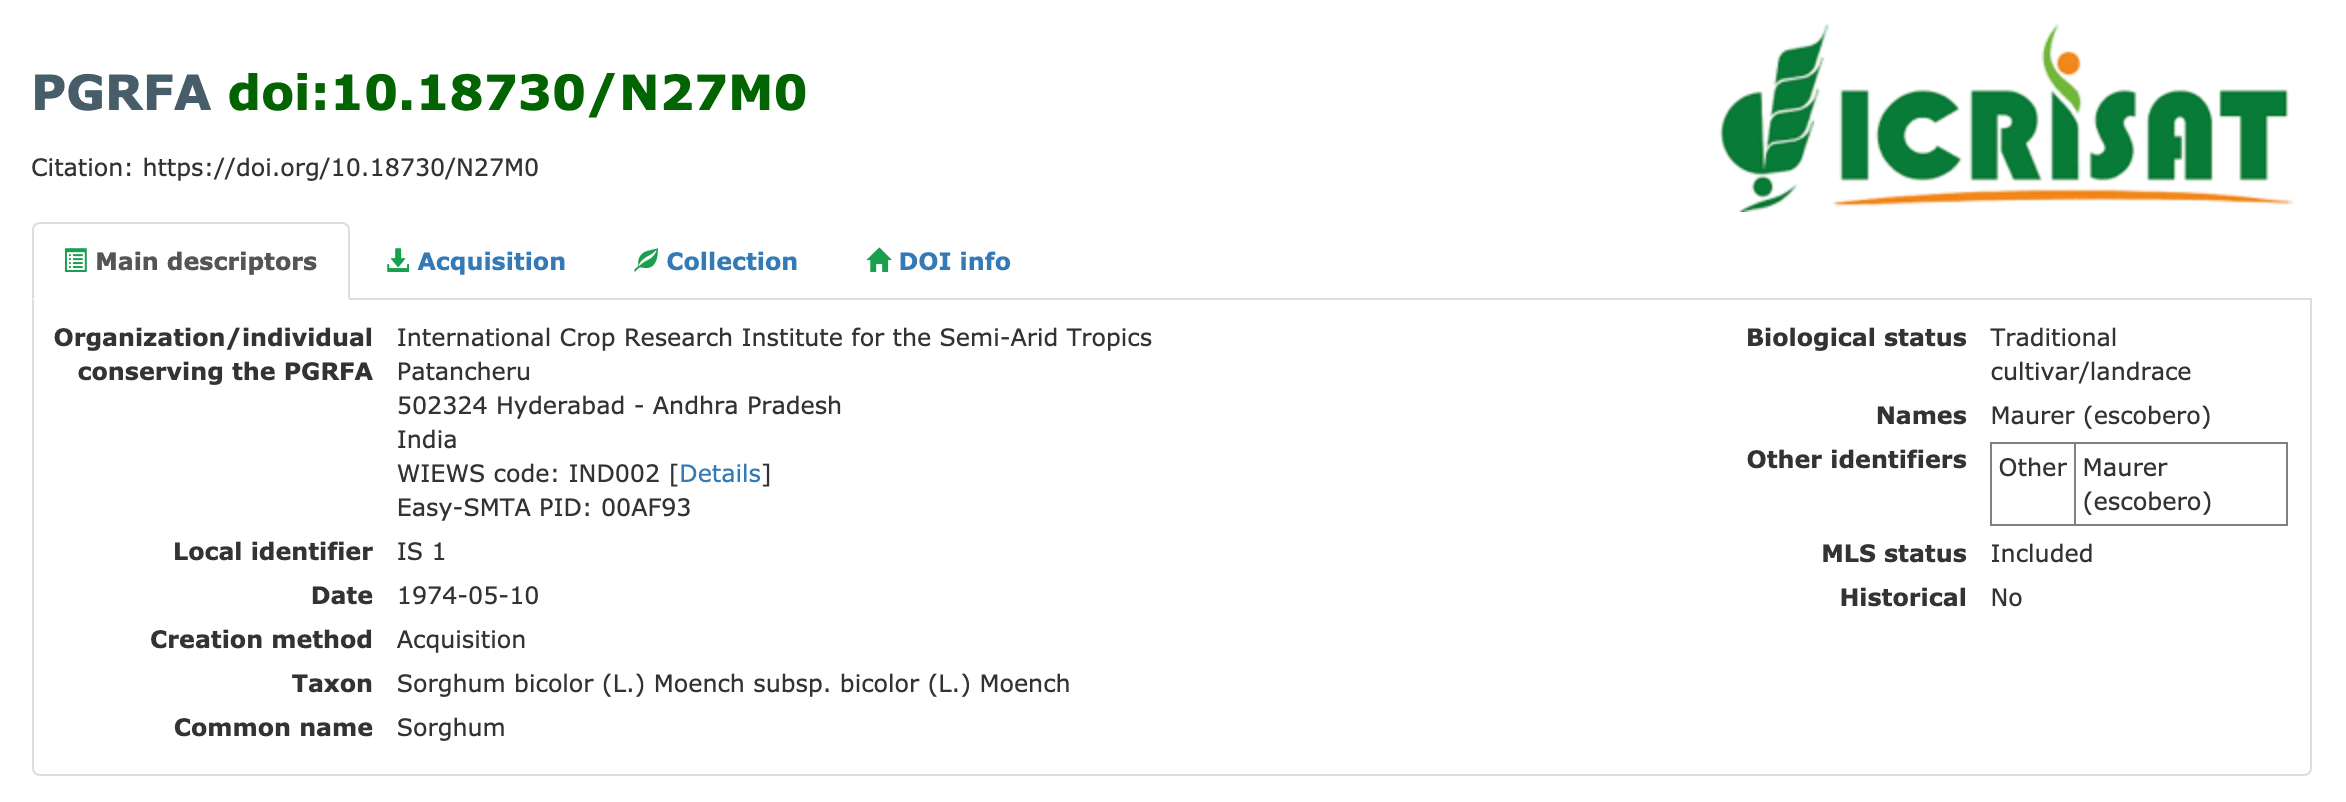Viewport: 2346px width, 802px height.
Task: Click the International Crop Research Institute name
Action: (x=774, y=338)
